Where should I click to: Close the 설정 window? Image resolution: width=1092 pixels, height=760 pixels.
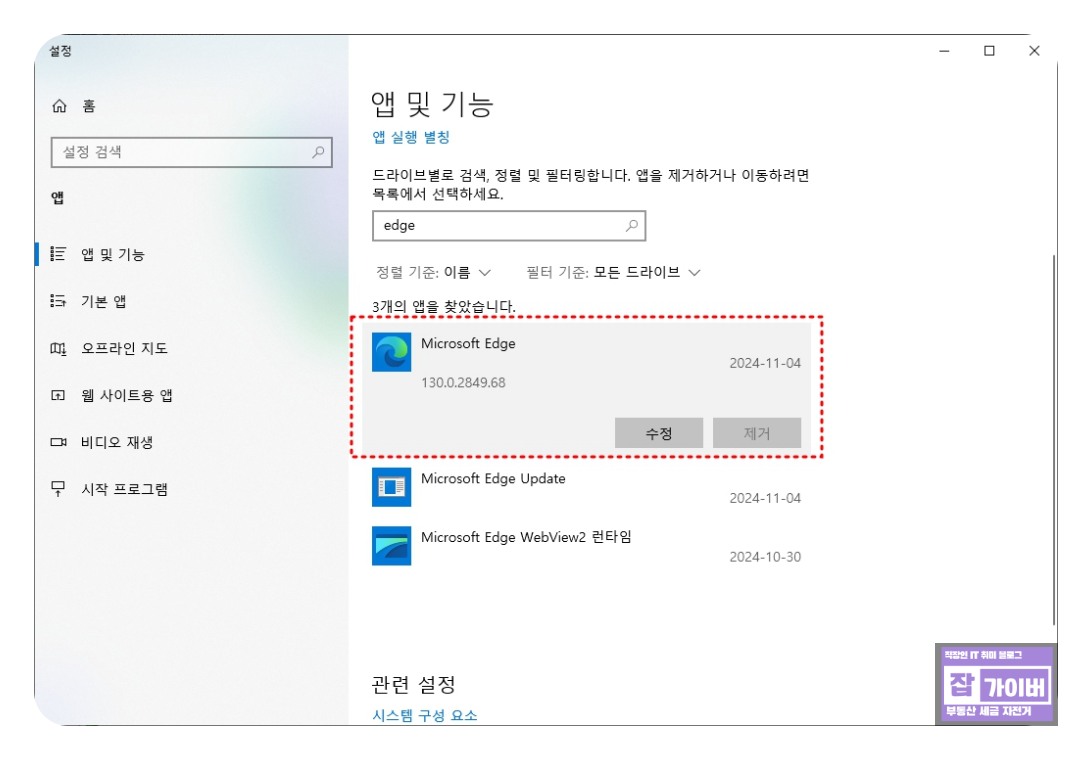tap(1034, 51)
